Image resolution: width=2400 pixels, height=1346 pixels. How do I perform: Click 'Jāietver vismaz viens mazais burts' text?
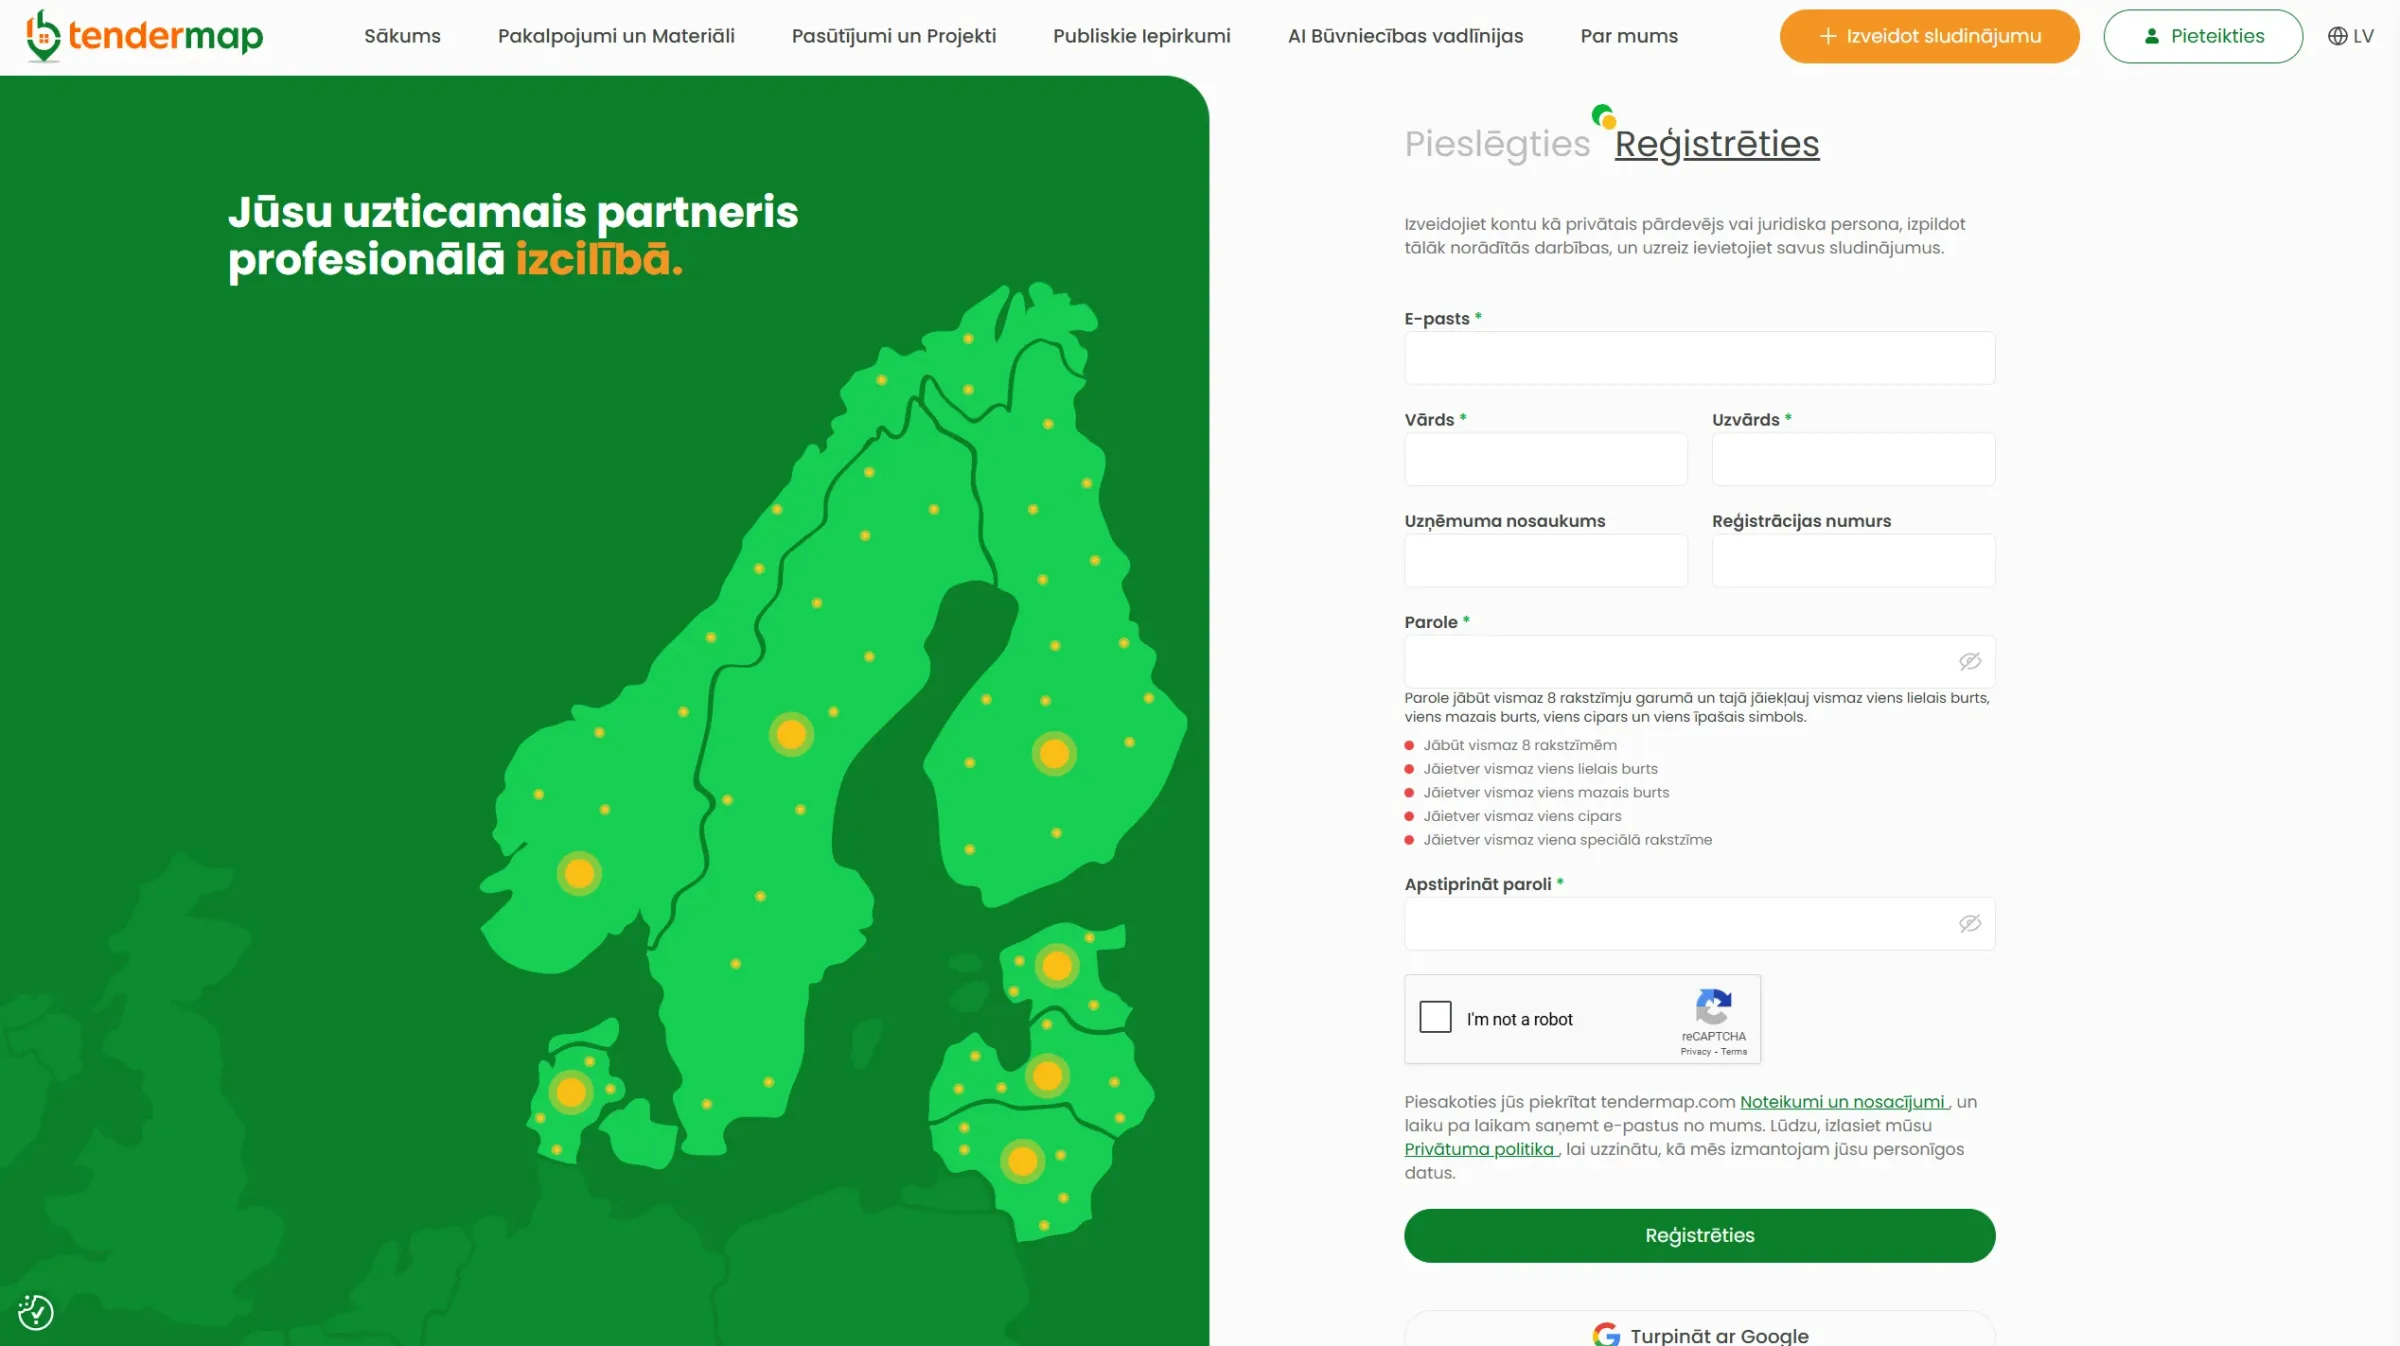1546,793
